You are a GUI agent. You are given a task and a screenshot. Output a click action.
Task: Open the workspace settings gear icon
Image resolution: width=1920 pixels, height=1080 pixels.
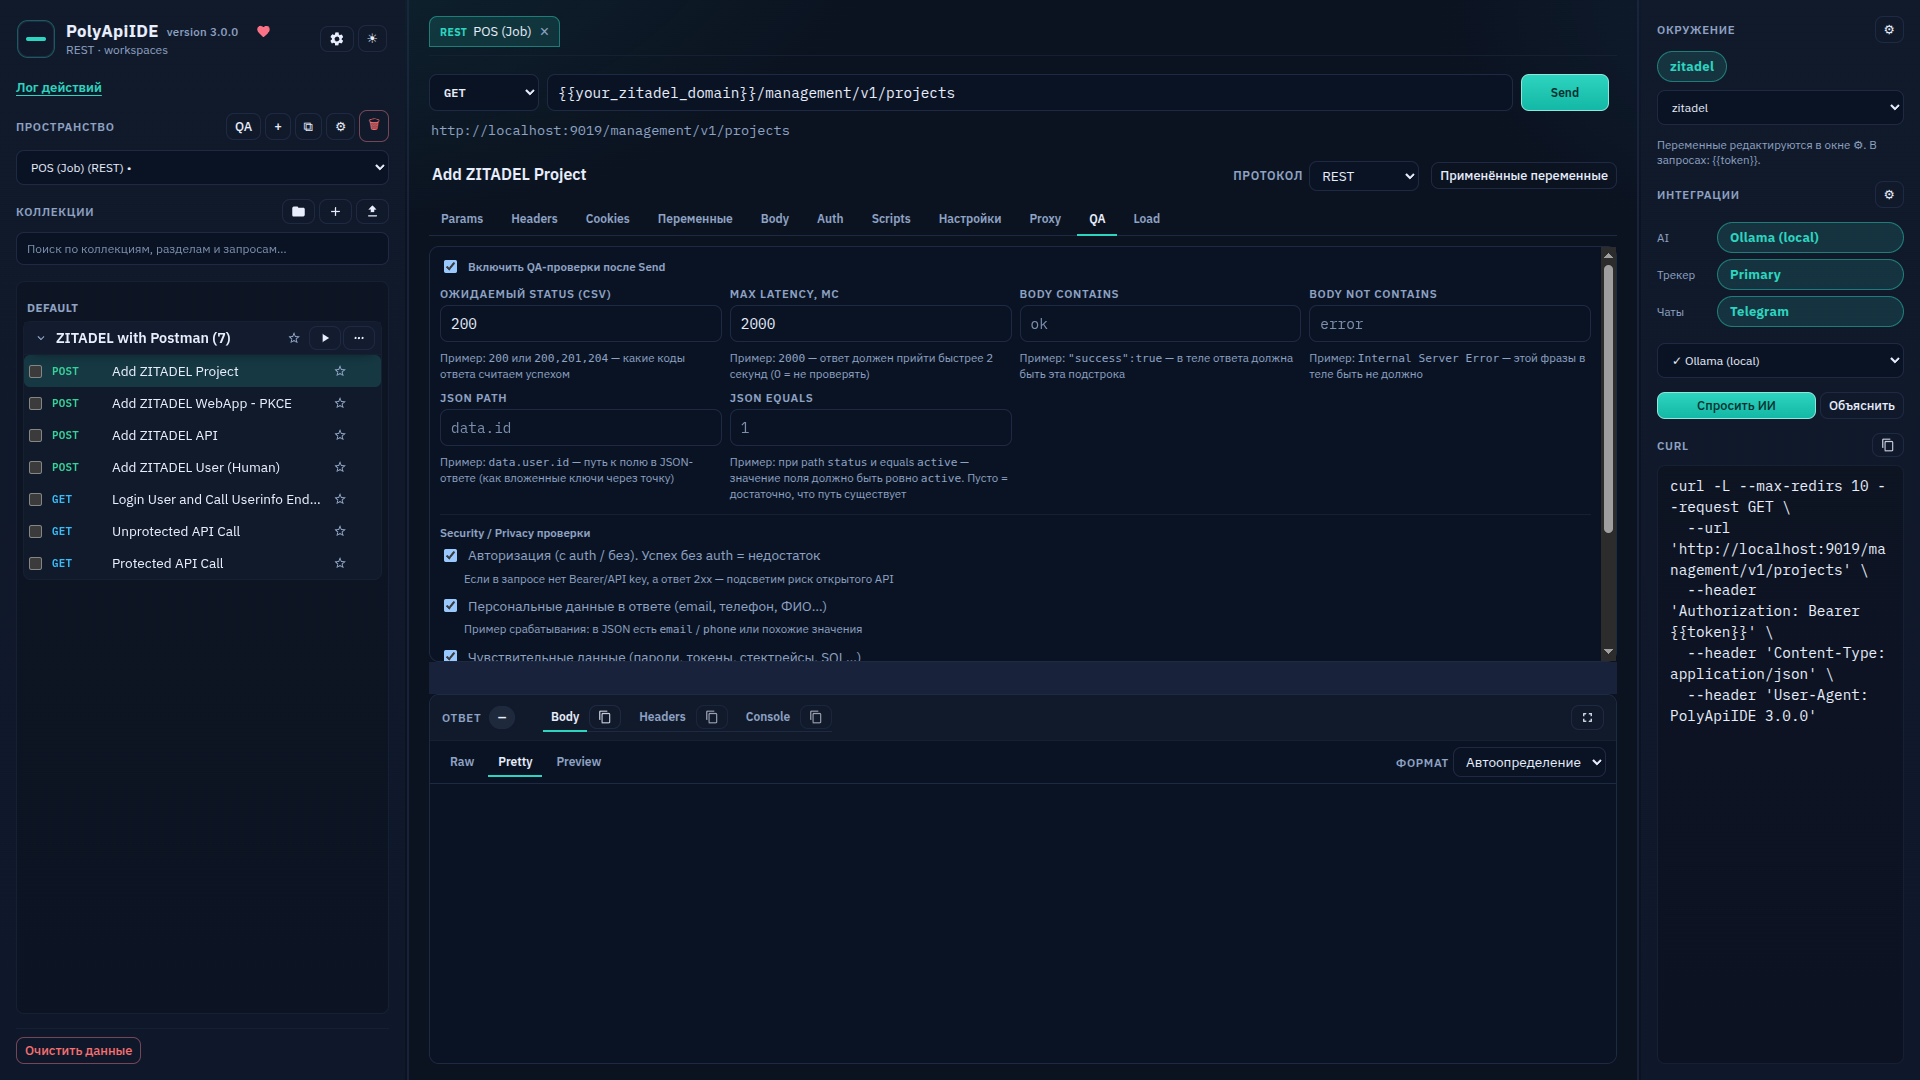pyautogui.click(x=340, y=127)
